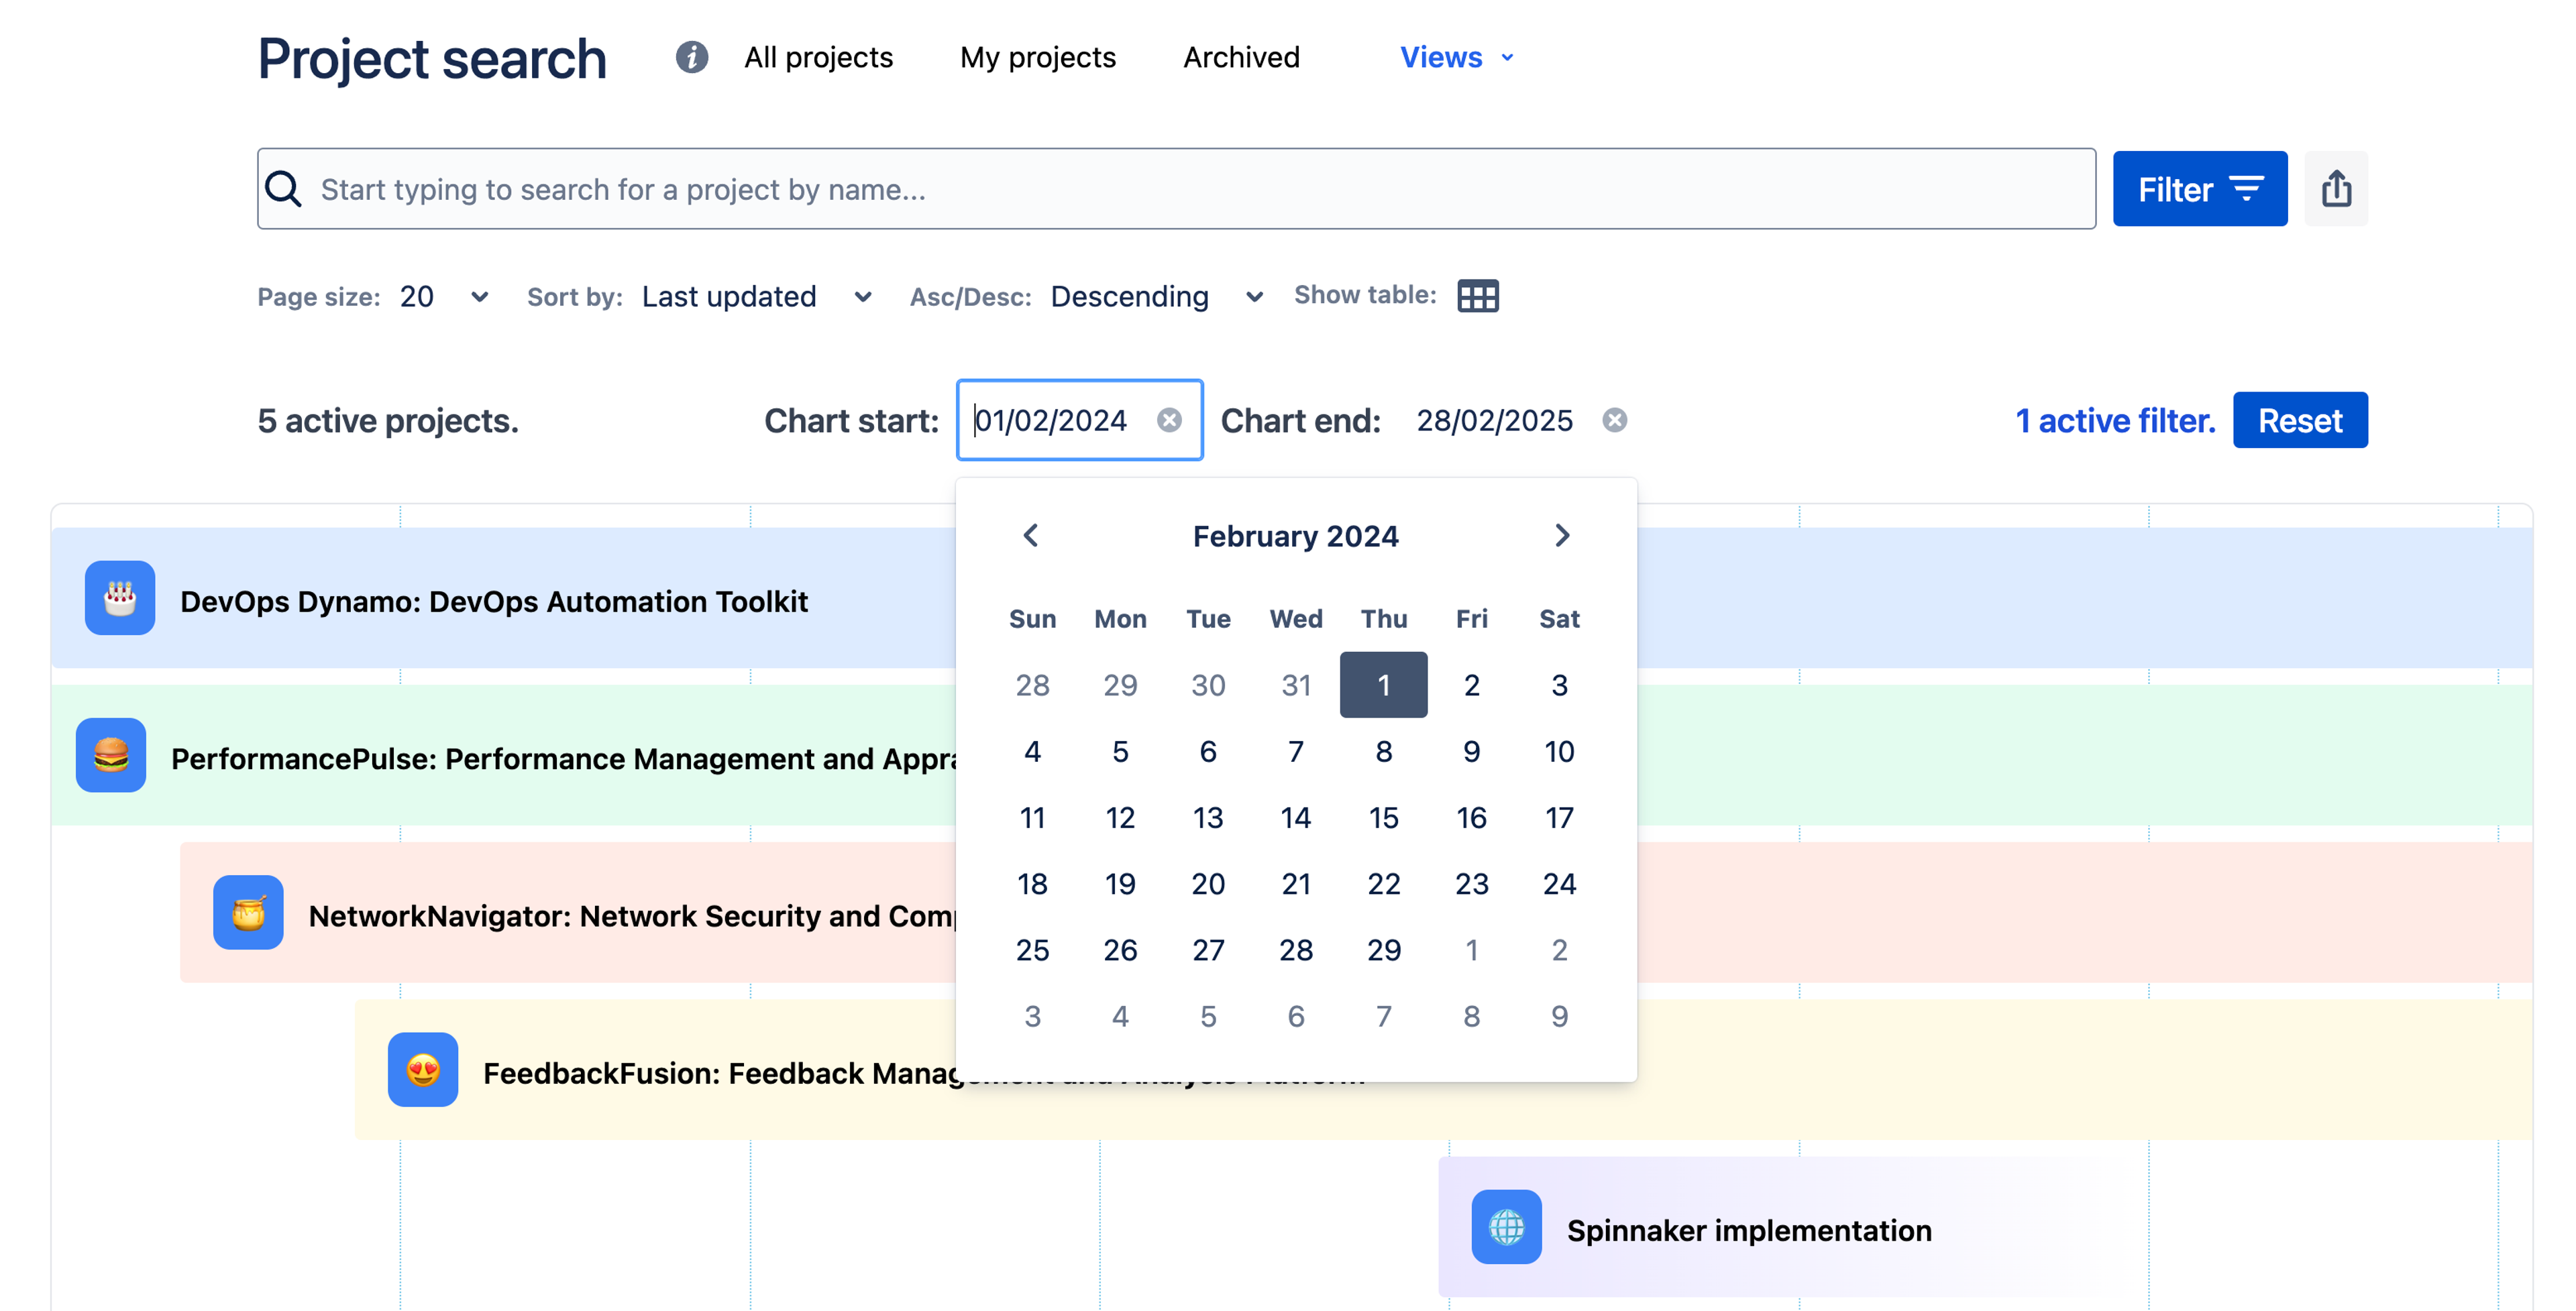Image resolution: width=2576 pixels, height=1311 pixels.
Task: Click the DevOps Dynamo cake project icon
Action: click(120, 598)
